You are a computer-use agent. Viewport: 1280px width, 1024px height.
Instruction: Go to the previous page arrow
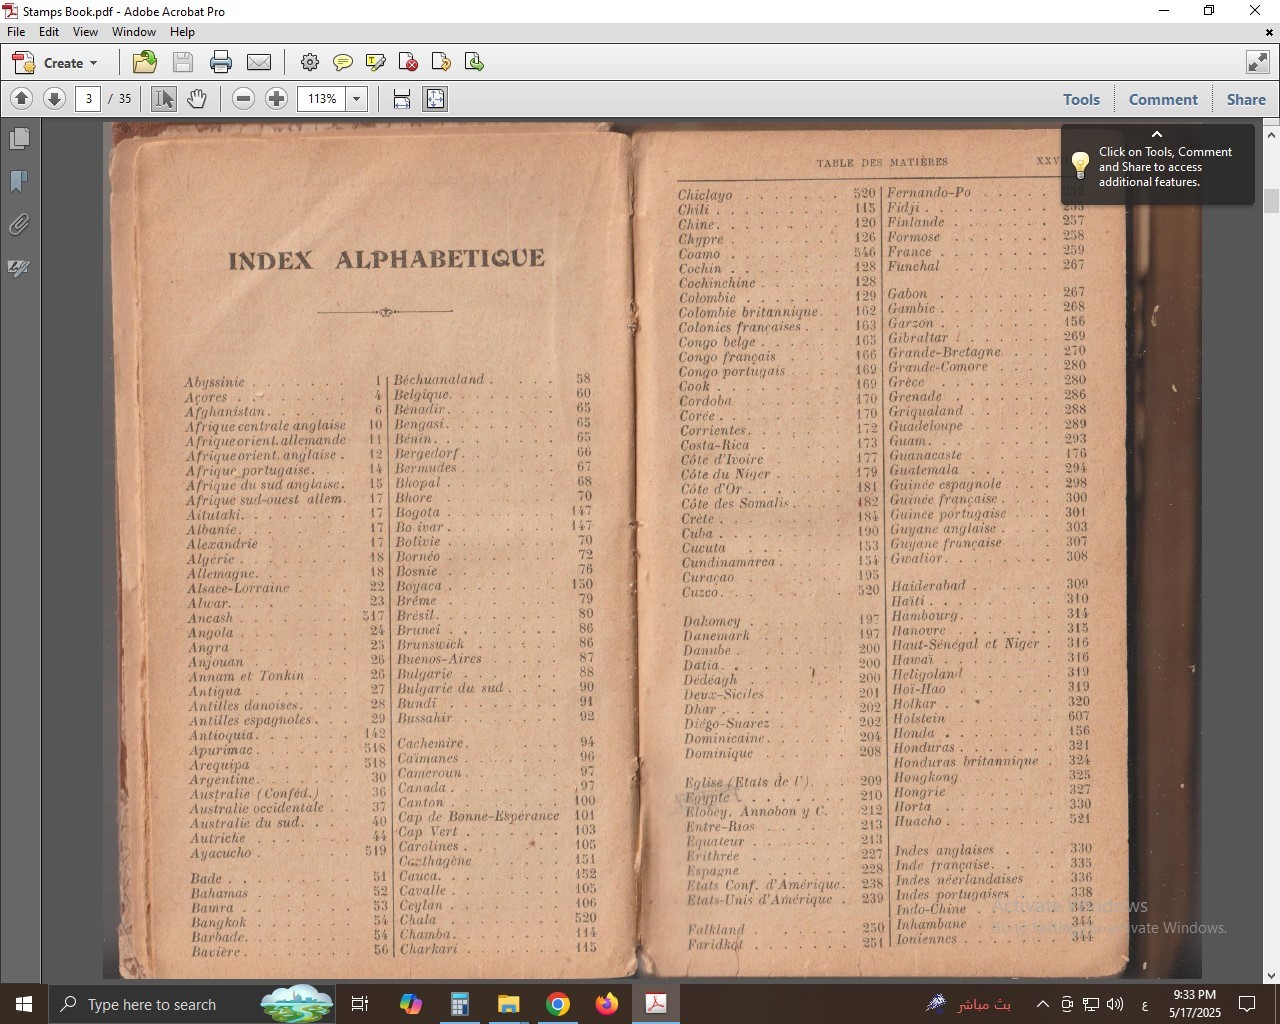[x=22, y=99]
